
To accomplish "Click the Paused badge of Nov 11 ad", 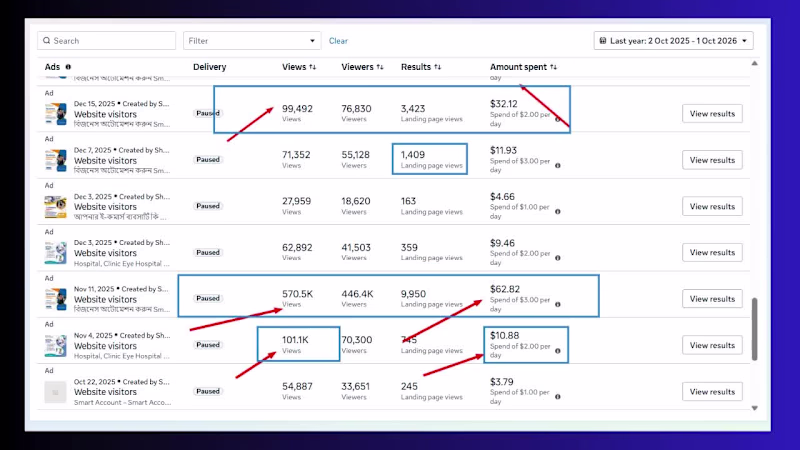I will click(208, 298).
